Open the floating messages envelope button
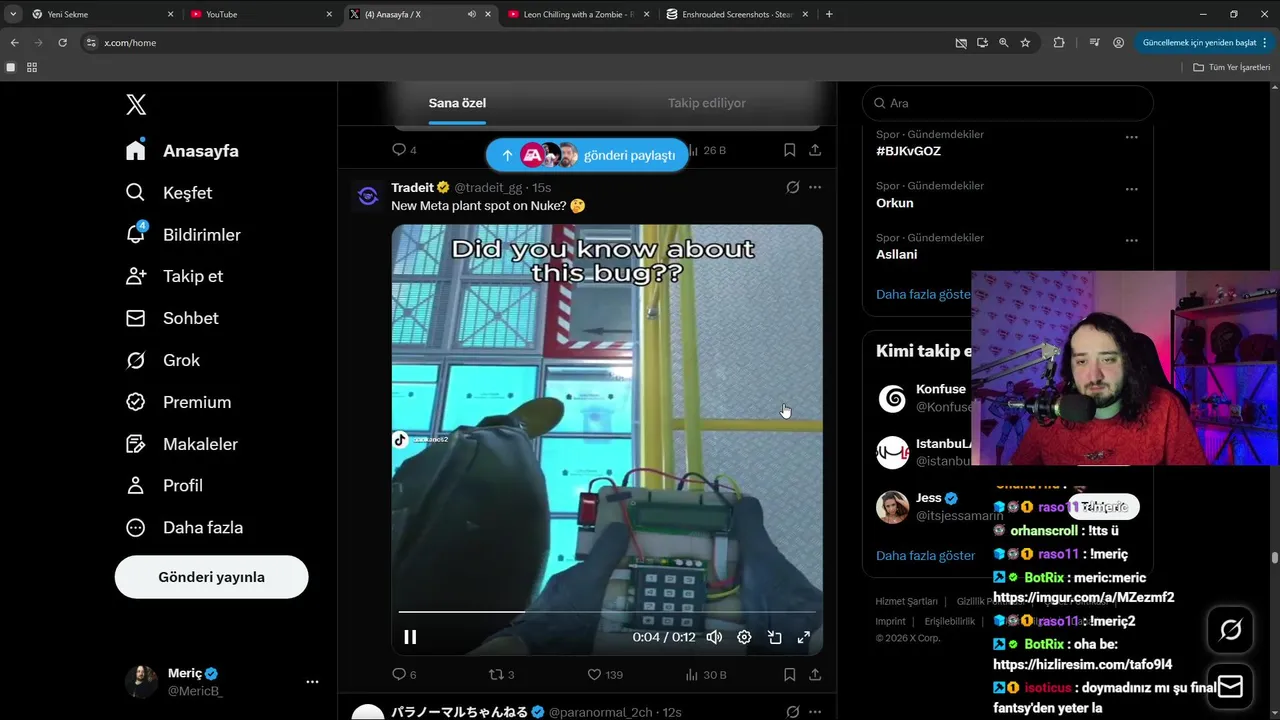The image size is (1280, 720). (x=1230, y=687)
